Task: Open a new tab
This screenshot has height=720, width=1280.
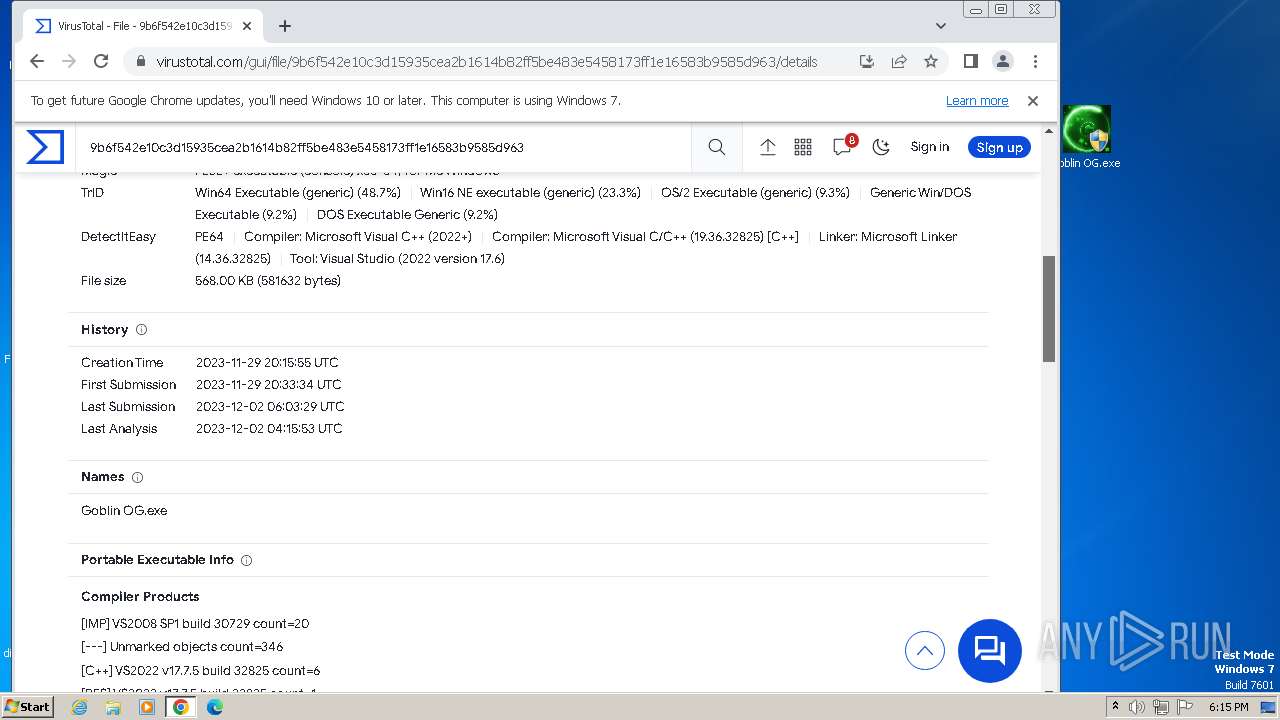Action: [x=285, y=26]
